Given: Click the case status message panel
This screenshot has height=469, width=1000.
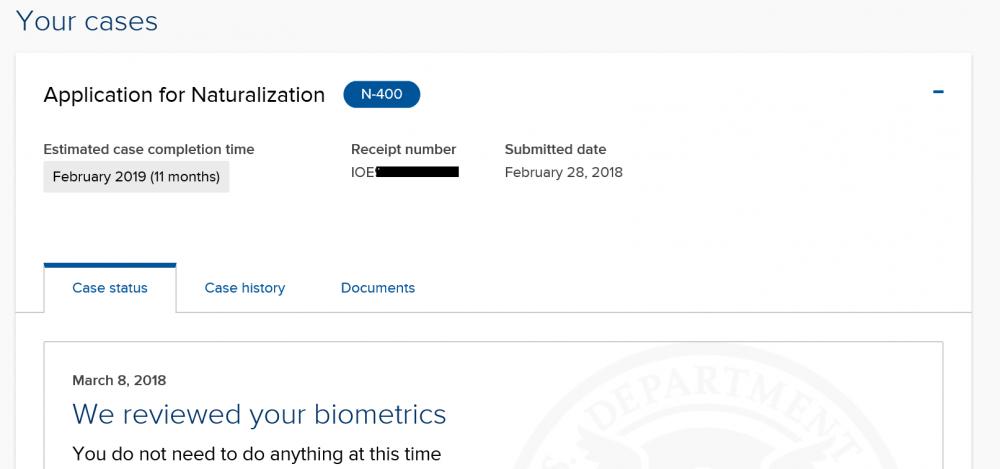Looking at the screenshot, I should (493, 405).
